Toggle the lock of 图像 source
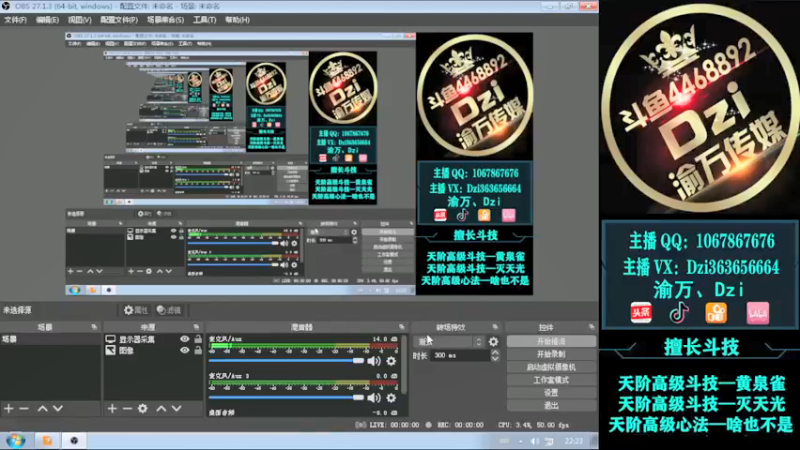This screenshot has width=800, height=450. tap(197, 351)
